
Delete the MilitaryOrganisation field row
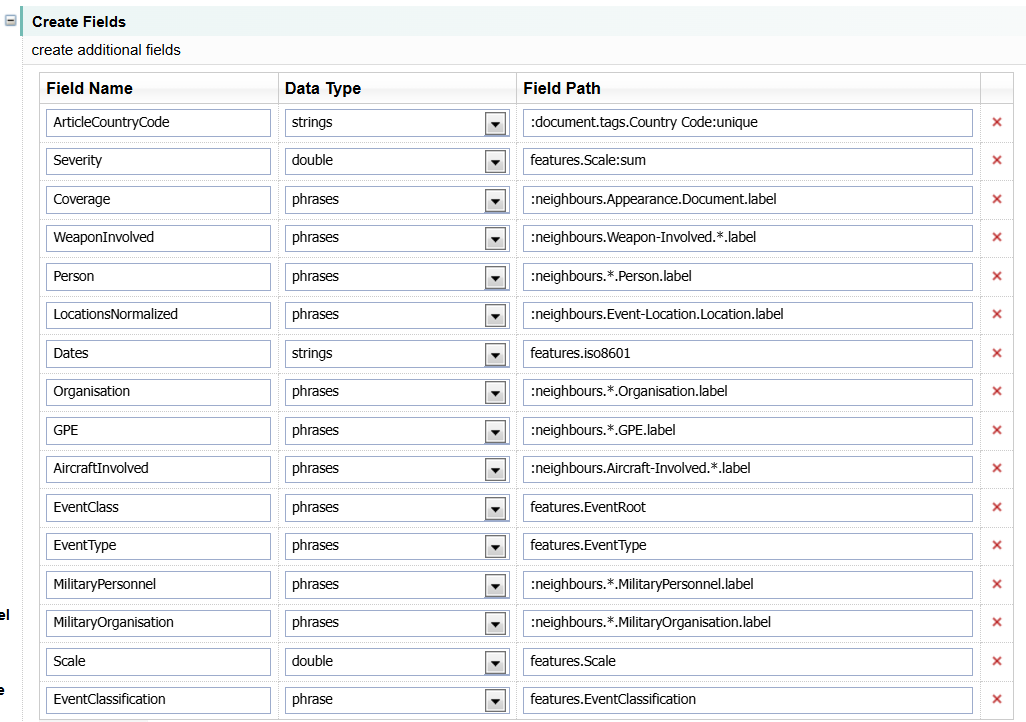tap(996, 622)
